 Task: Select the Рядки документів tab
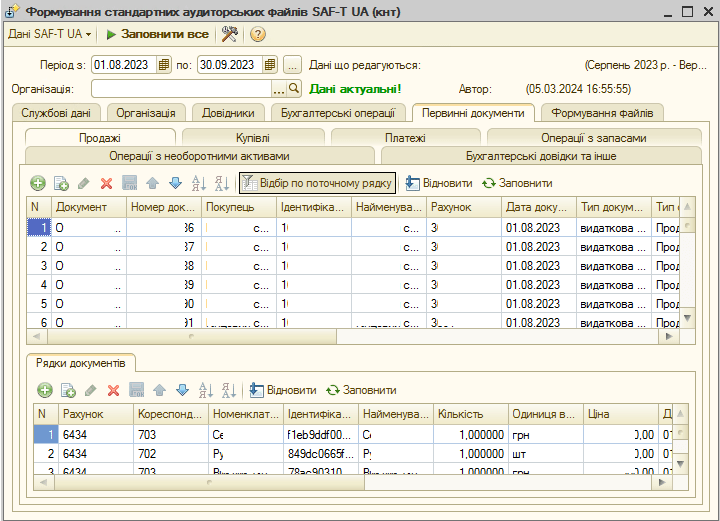coord(81,363)
